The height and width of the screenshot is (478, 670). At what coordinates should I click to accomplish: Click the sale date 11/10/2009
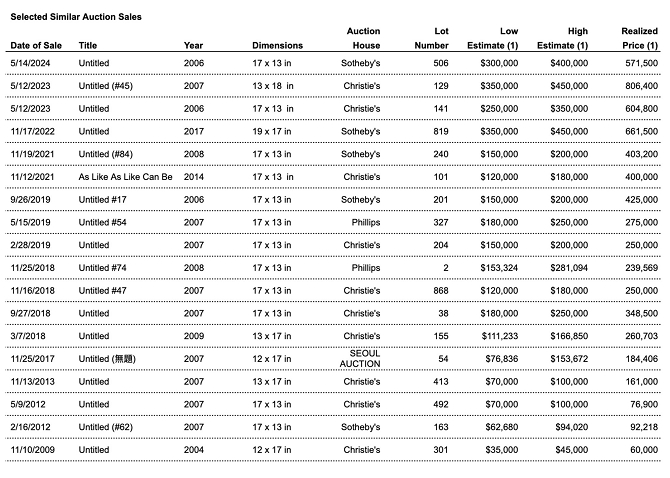(x=35, y=450)
